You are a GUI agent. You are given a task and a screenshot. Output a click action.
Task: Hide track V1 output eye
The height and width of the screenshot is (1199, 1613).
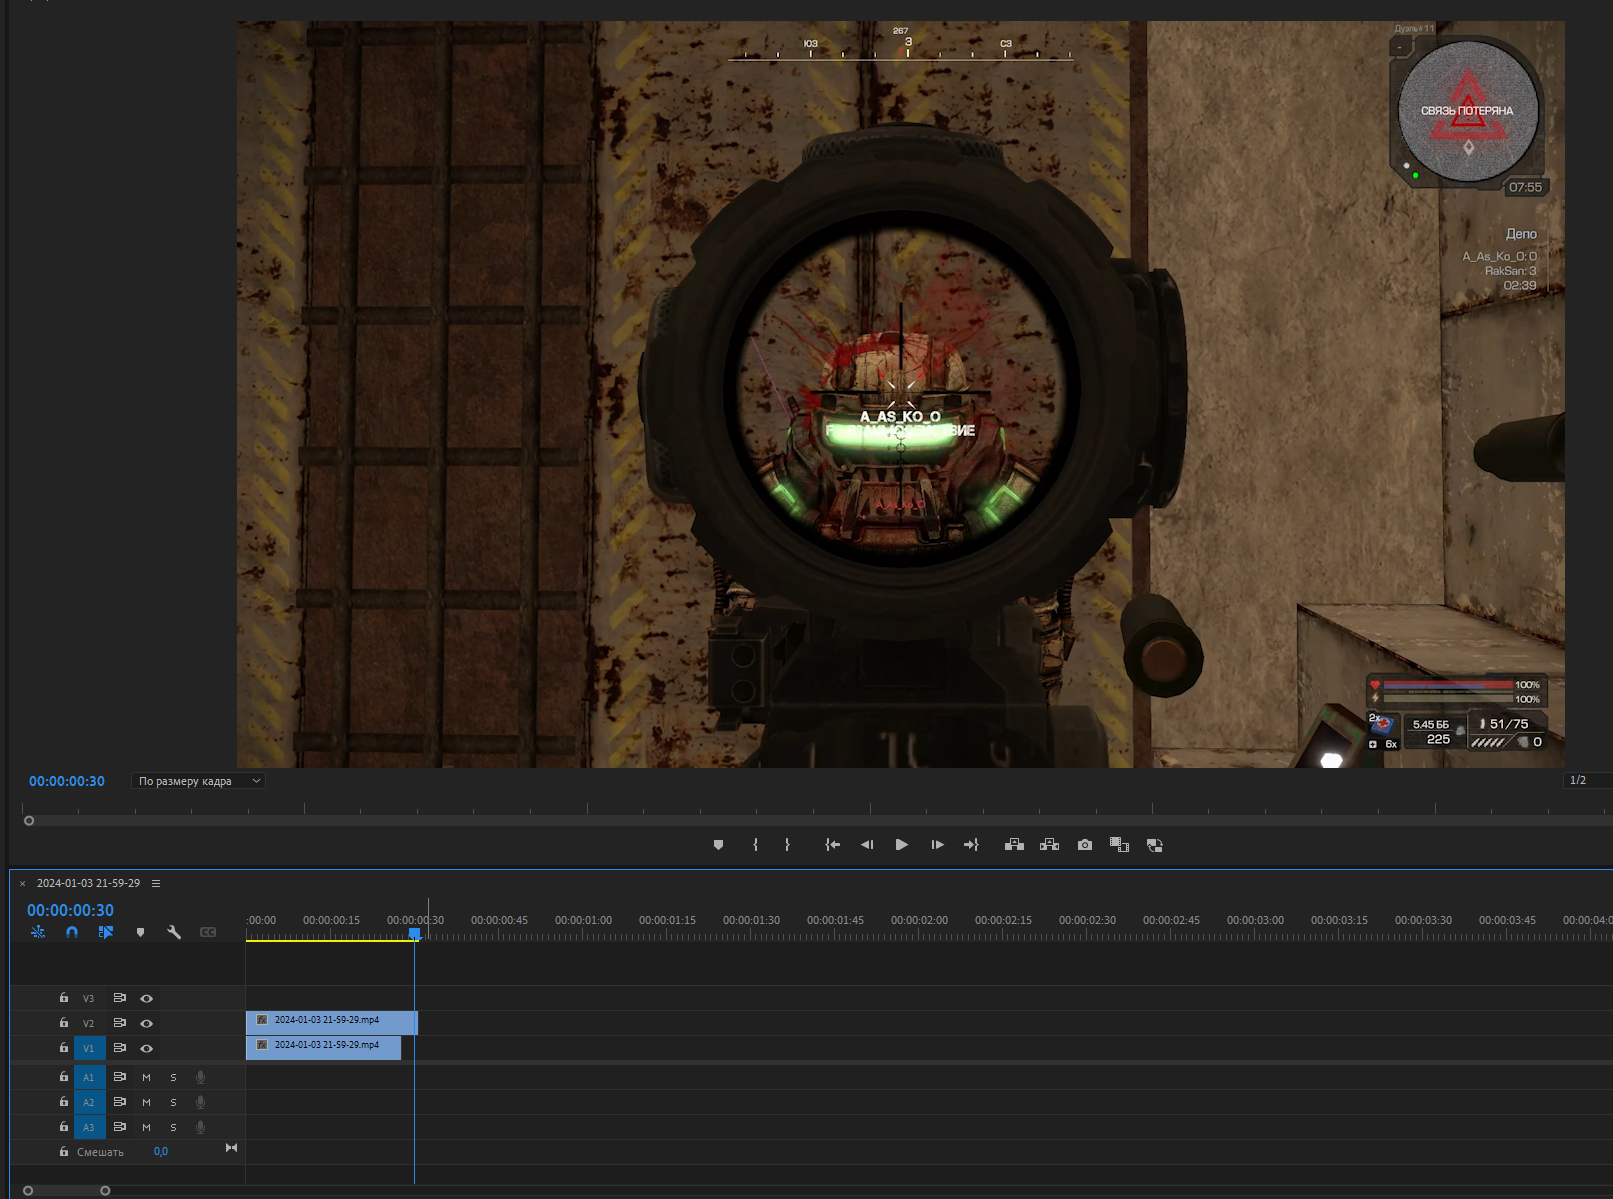click(147, 1048)
